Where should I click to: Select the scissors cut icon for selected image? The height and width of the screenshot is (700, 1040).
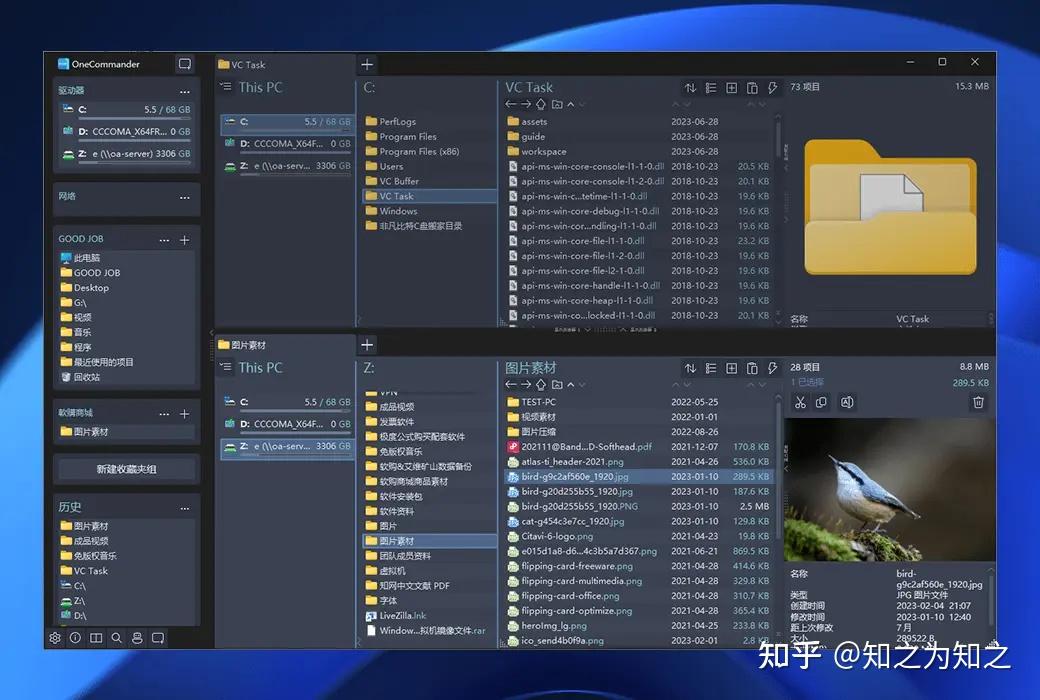click(x=801, y=402)
